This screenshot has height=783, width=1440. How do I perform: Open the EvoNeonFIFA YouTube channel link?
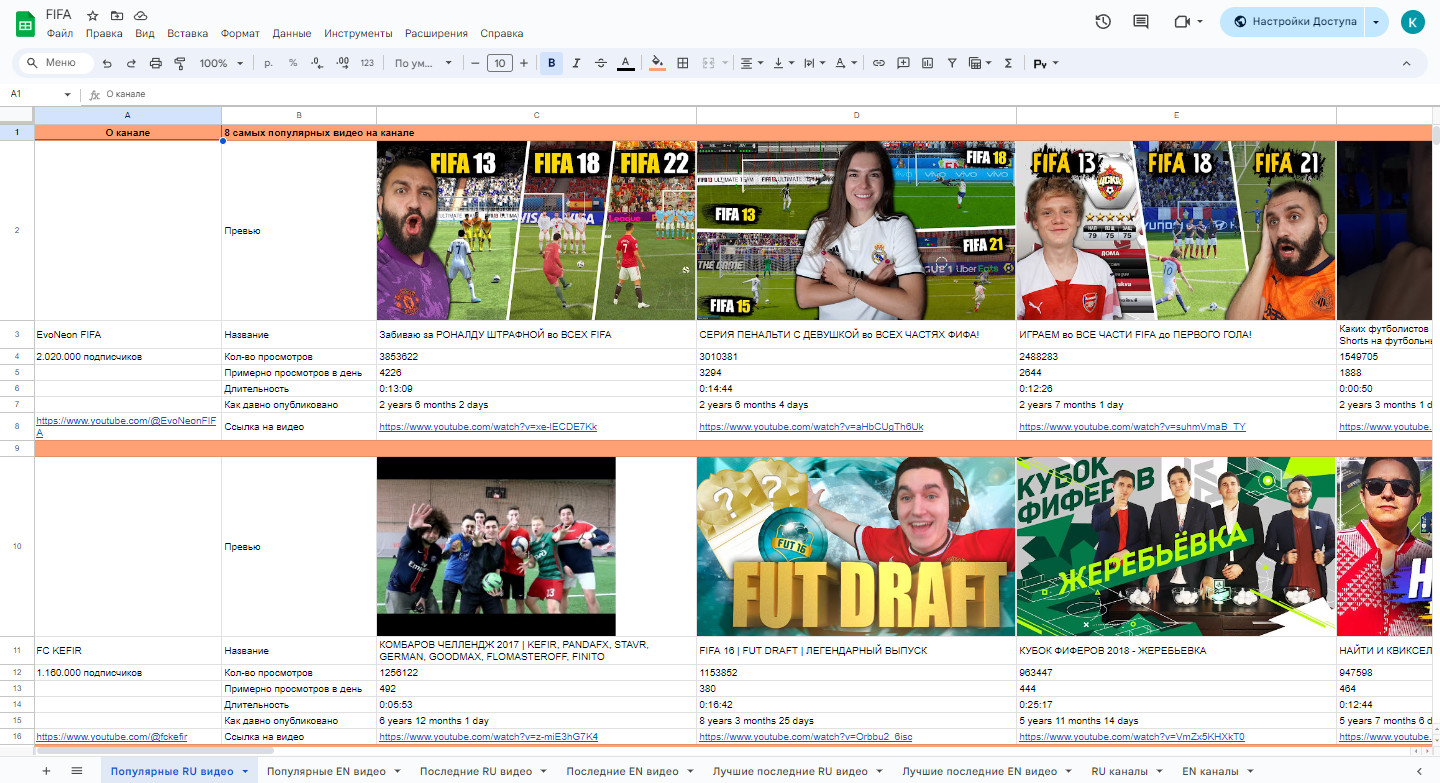pos(126,427)
